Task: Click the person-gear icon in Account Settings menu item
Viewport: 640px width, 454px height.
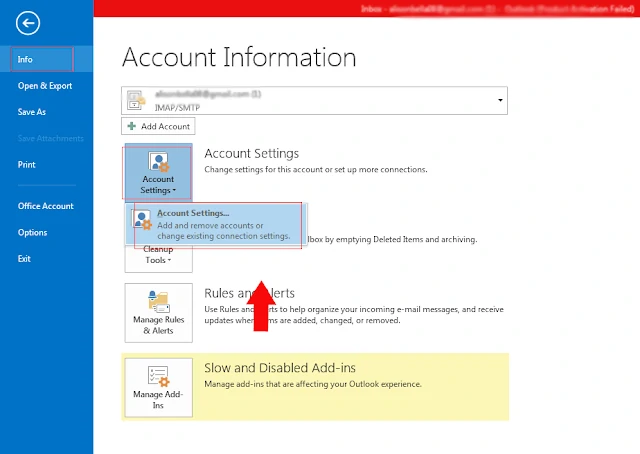Action: coord(142,220)
